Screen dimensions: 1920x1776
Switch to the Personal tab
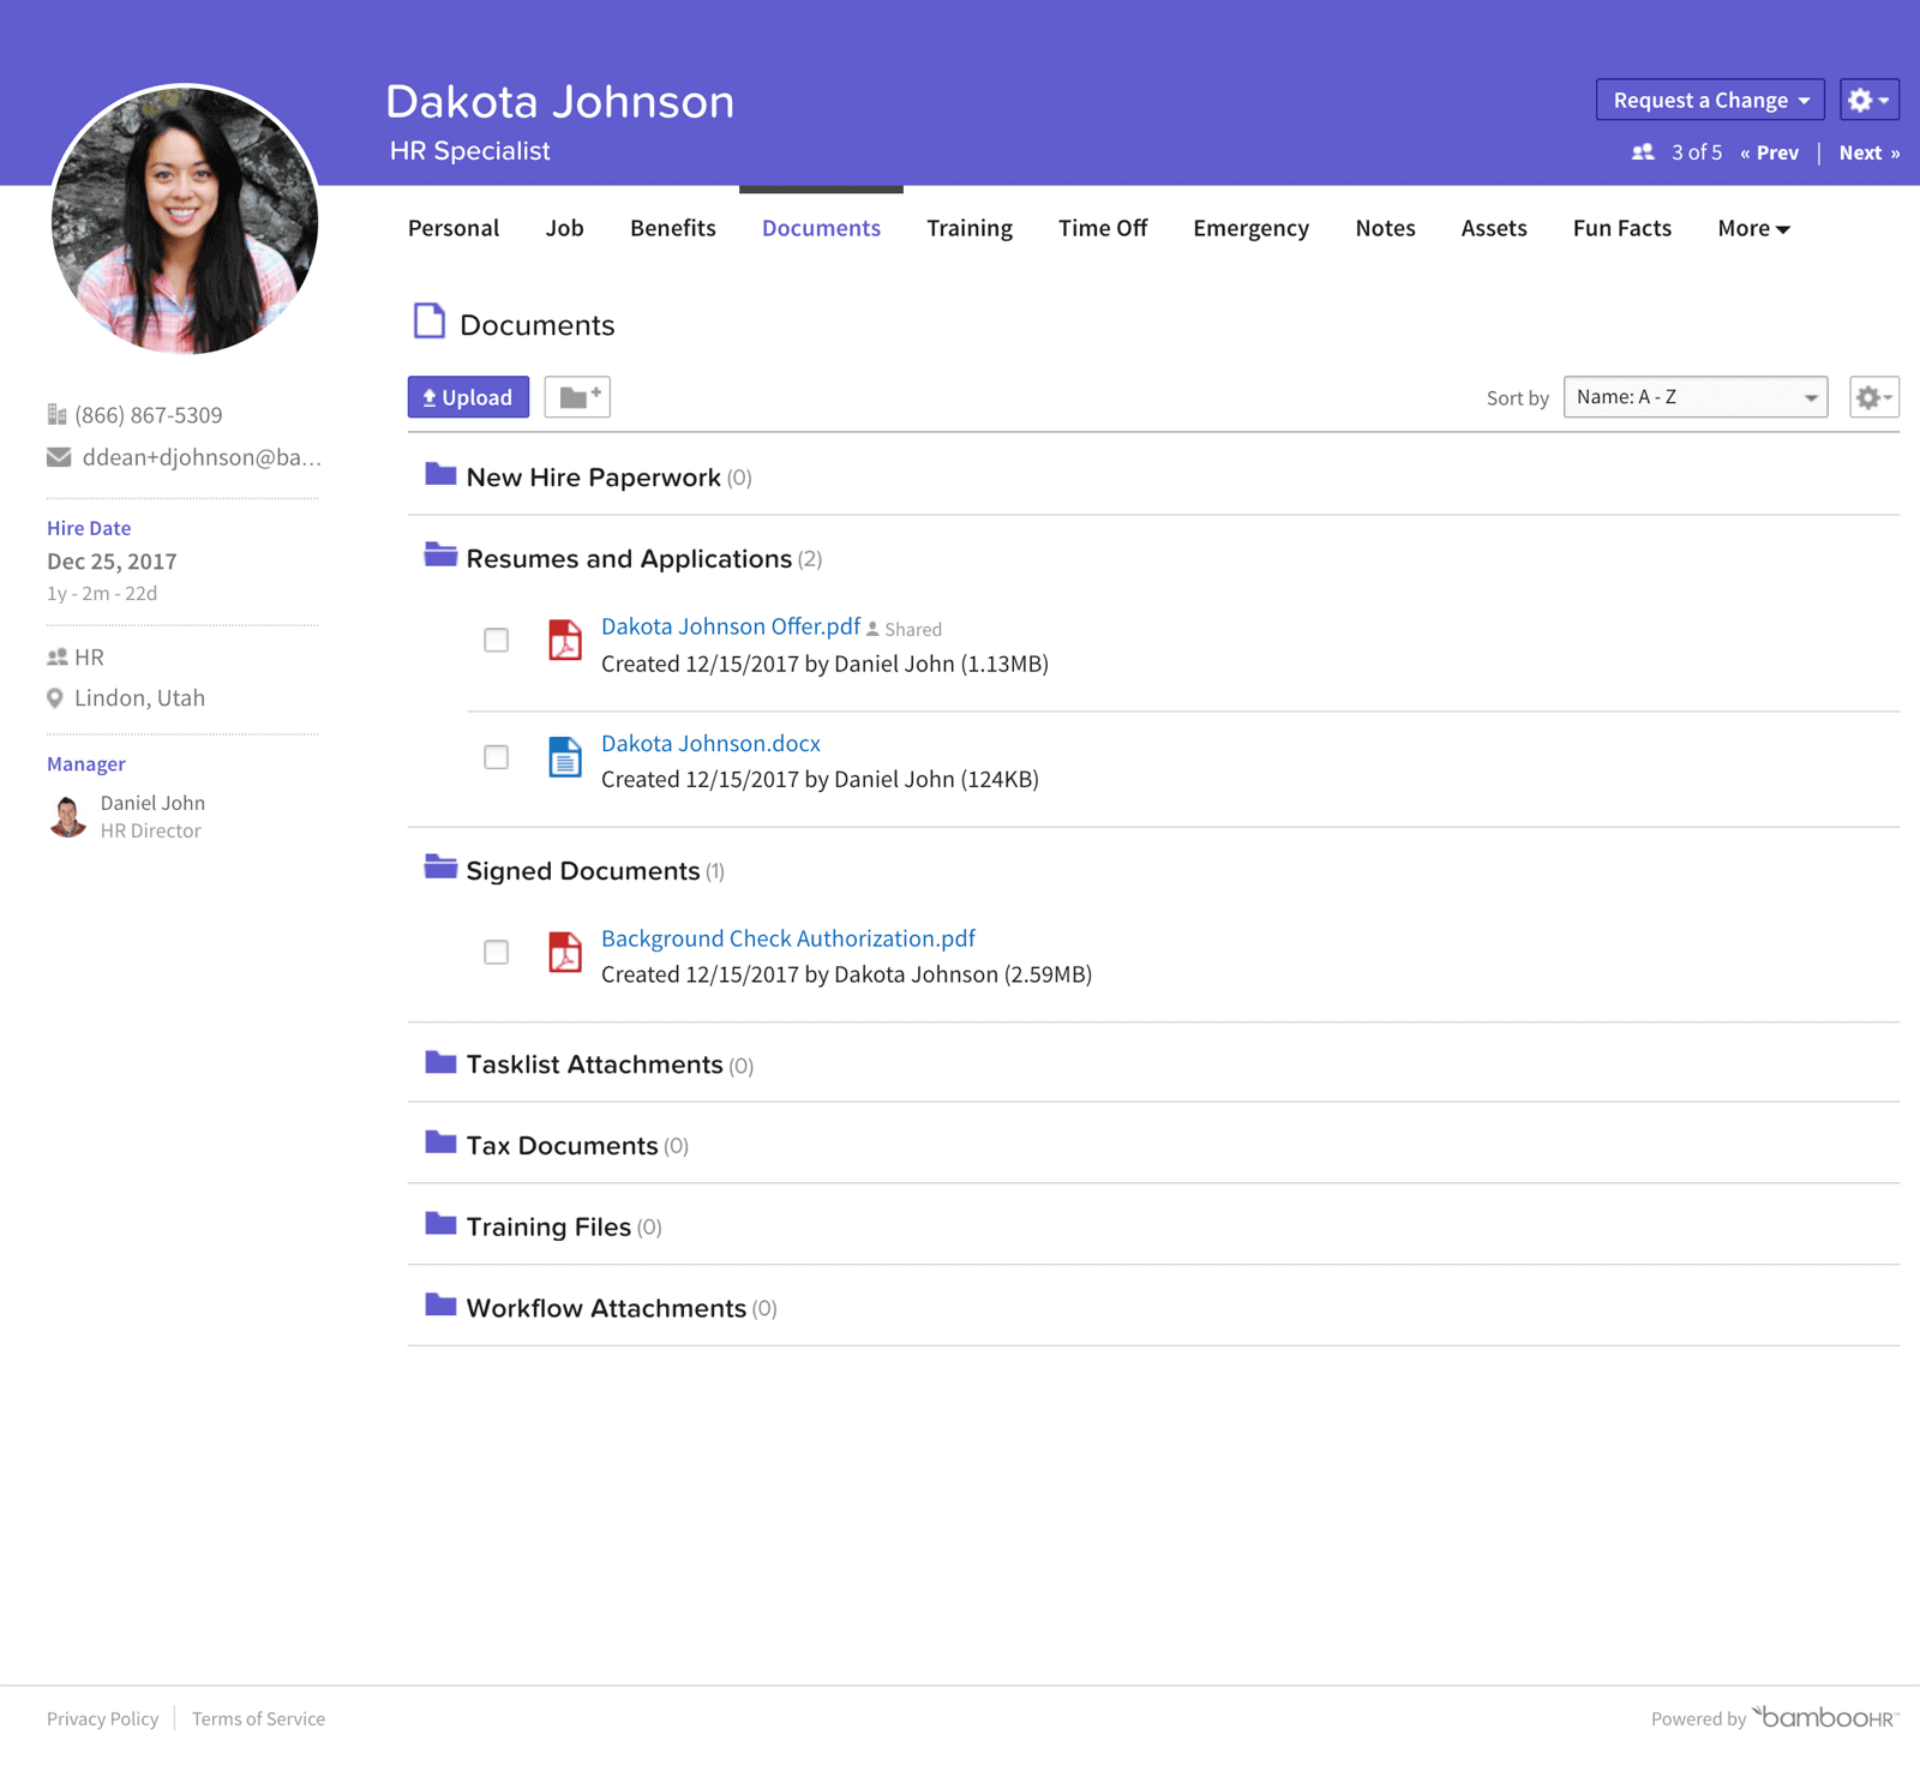tap(453, 228)
